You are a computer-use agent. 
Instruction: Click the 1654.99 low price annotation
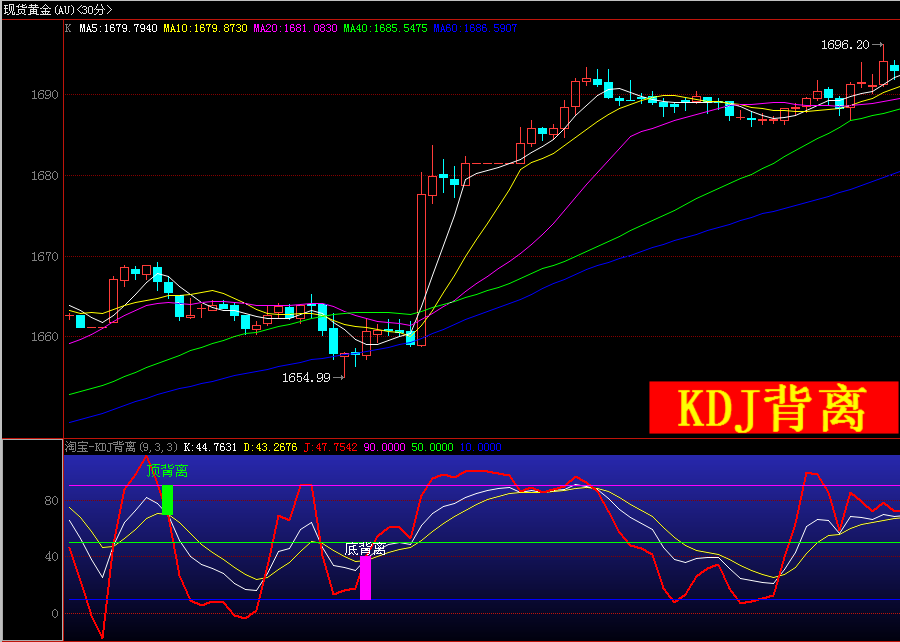(x=306, y=378)
